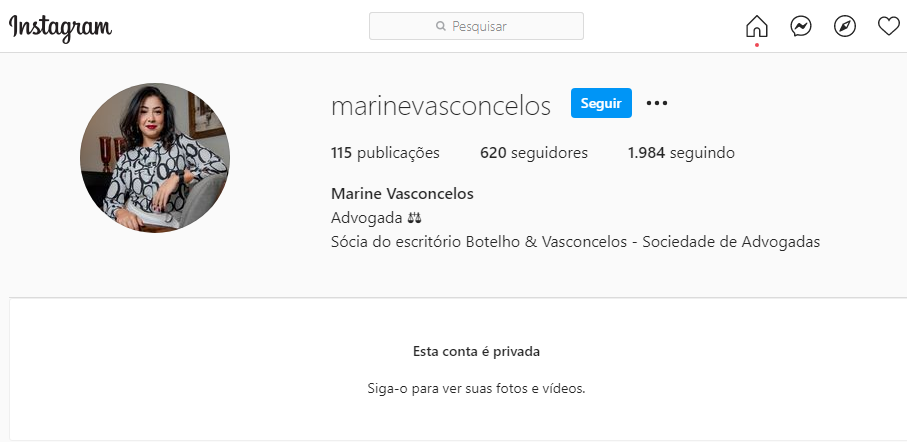Open the three-dot profile options menu
Image resolution: width=907 pixels, height=442 pixels.
(x=657, y=103)
